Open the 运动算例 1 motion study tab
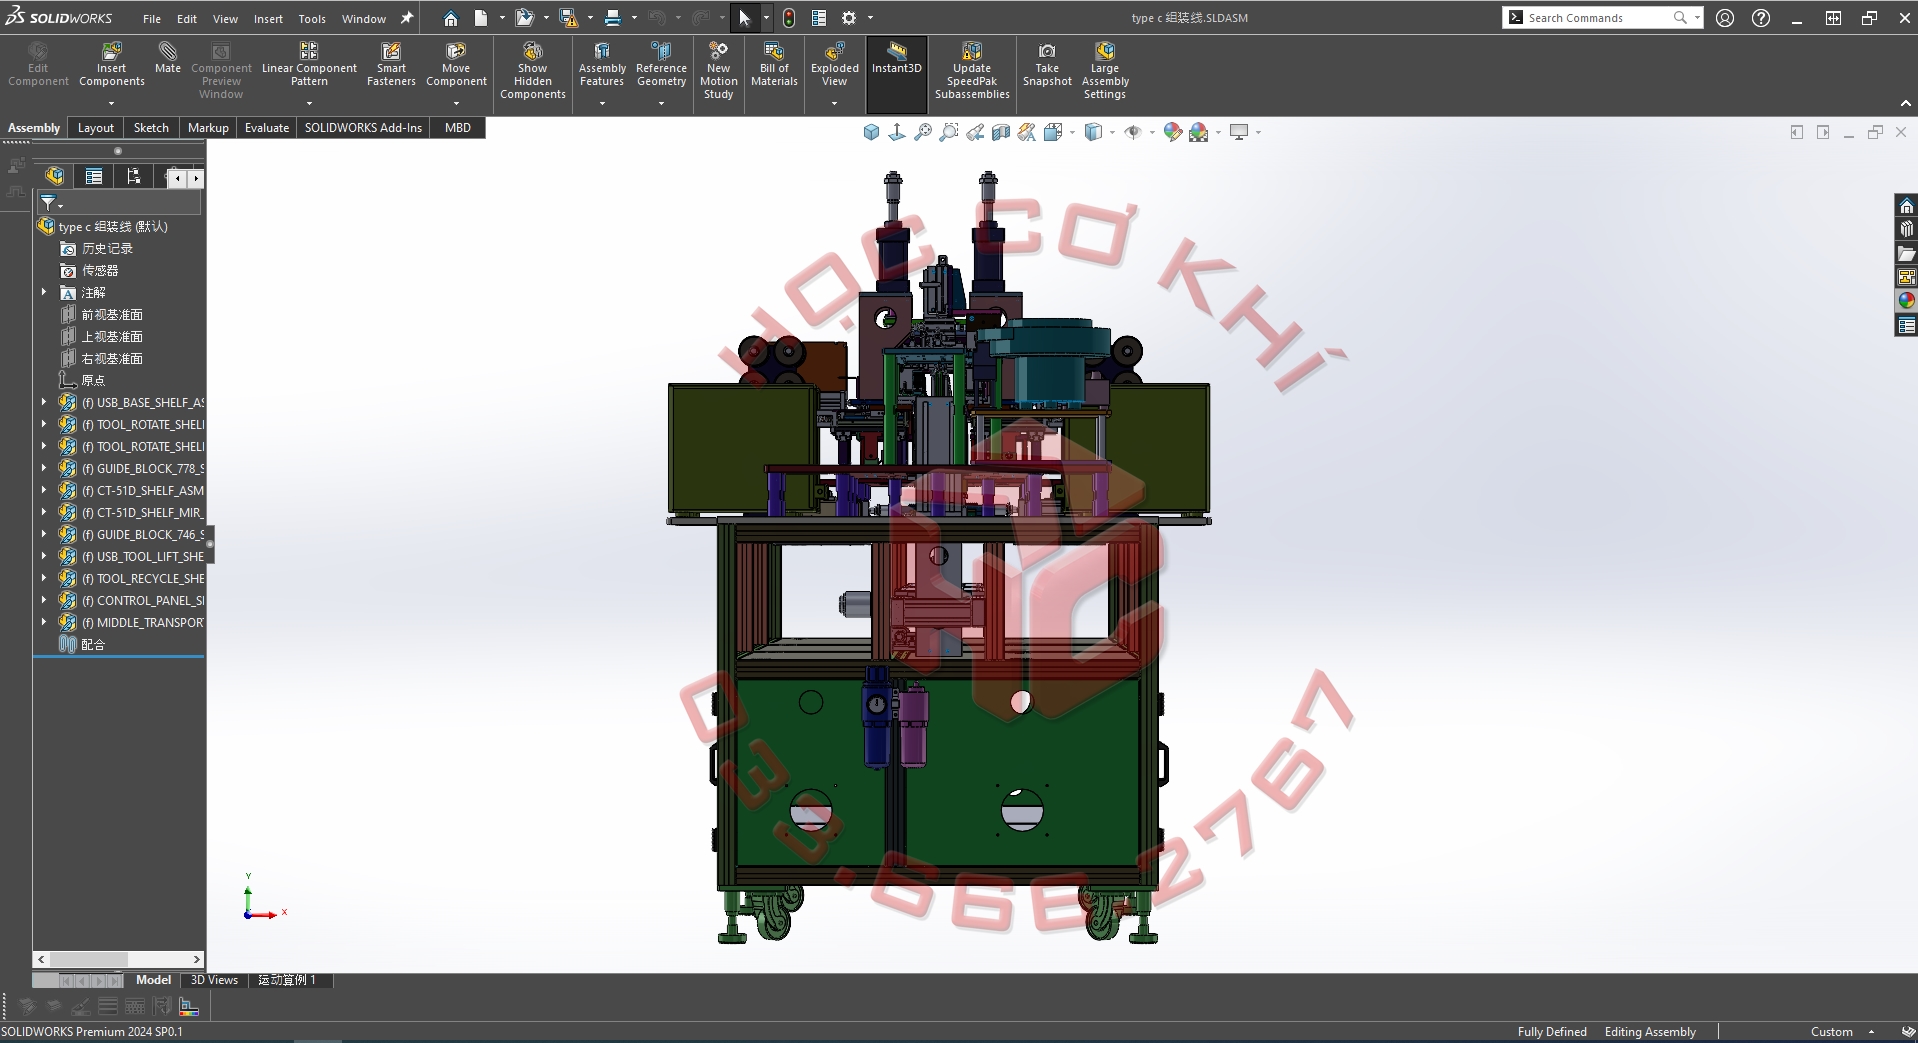 coord(287,980)
